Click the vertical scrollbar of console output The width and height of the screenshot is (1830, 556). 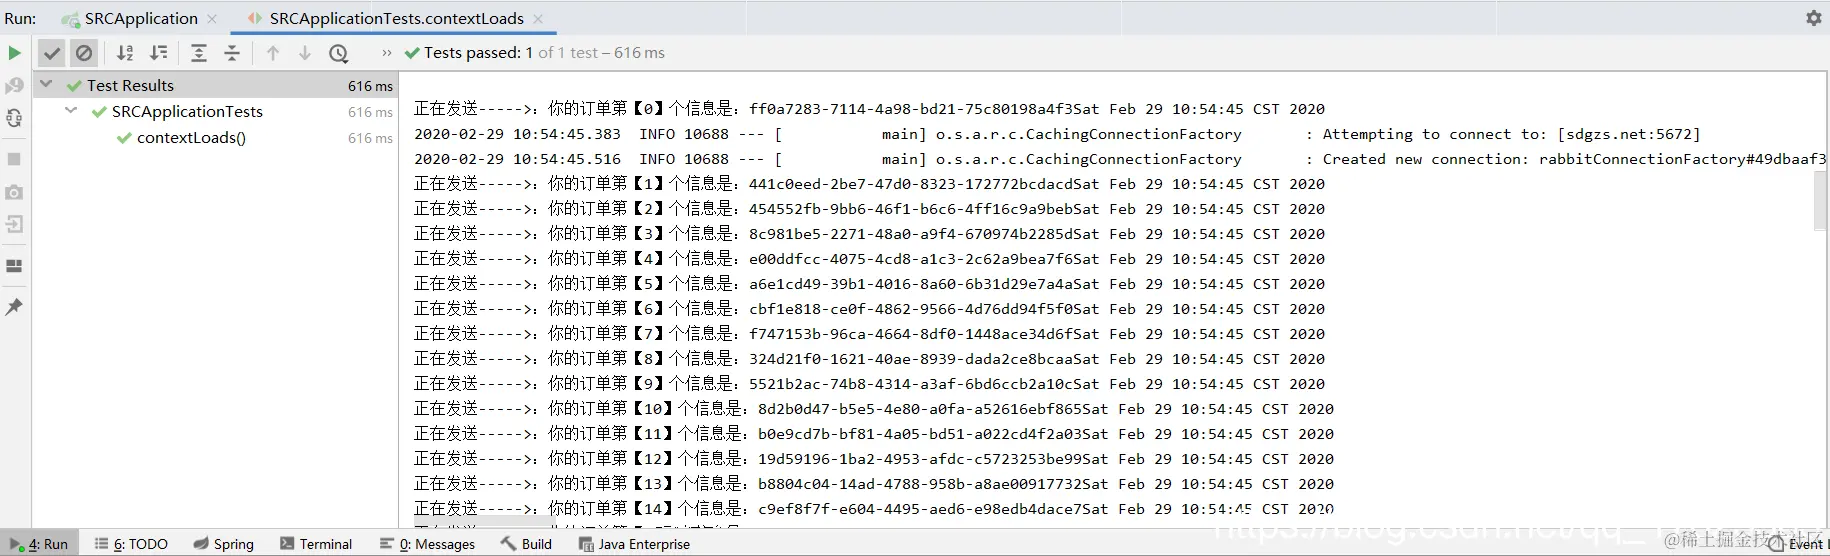pos(1820,202)
